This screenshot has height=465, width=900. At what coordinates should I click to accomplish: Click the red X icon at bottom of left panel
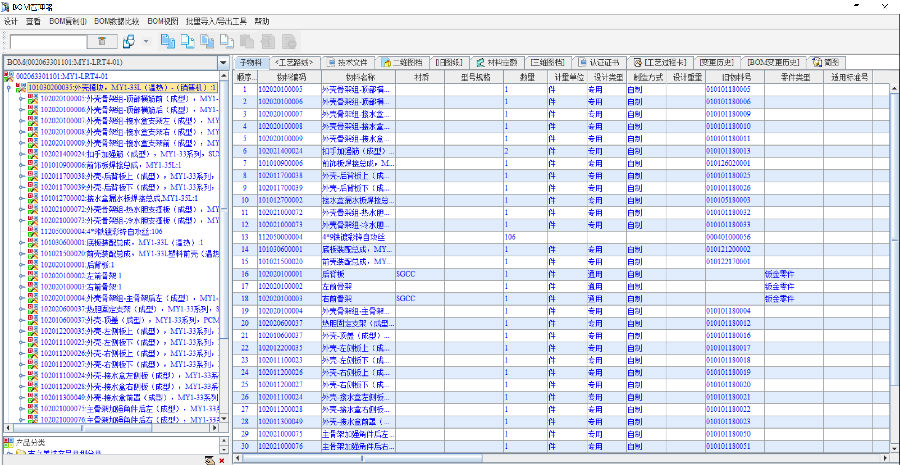pos(222,459)
